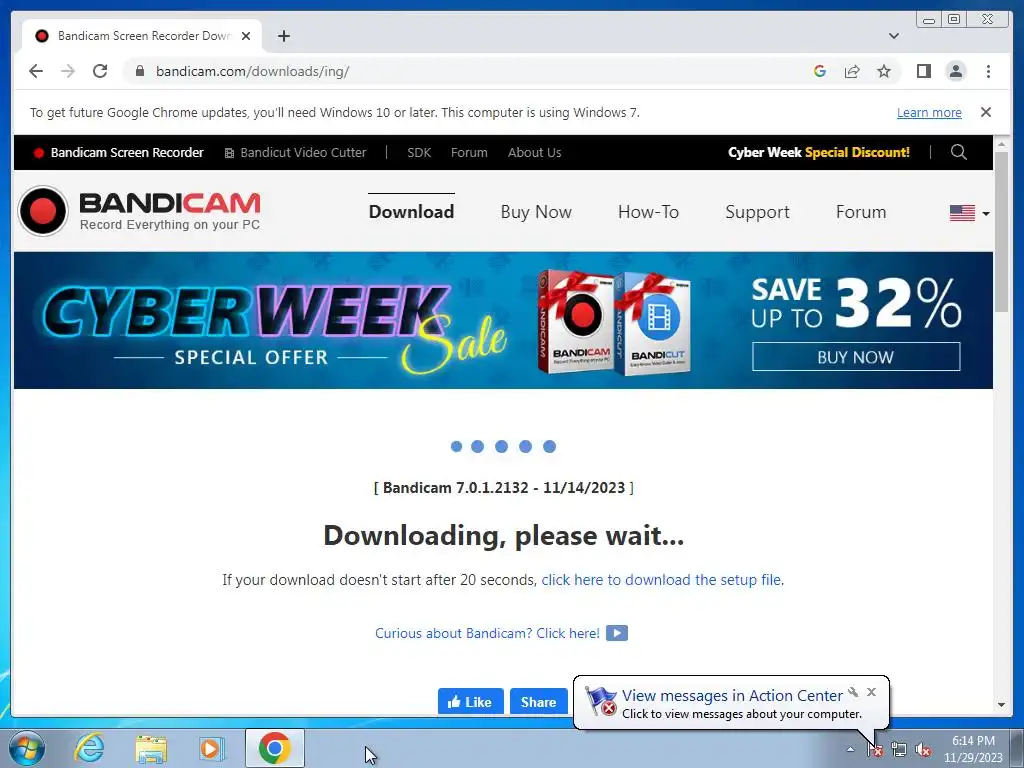The image size is (1024, 768).
Task: View site information via the padlock icon
Action: coord(139,71)
